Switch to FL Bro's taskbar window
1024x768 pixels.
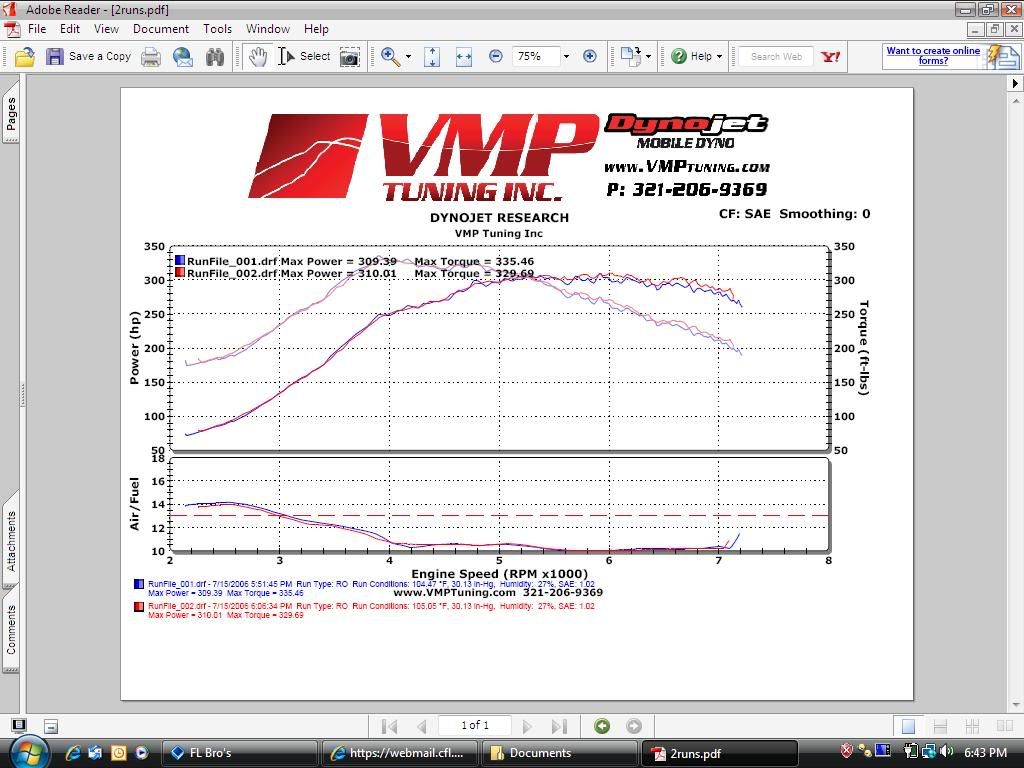pos(239,753)
